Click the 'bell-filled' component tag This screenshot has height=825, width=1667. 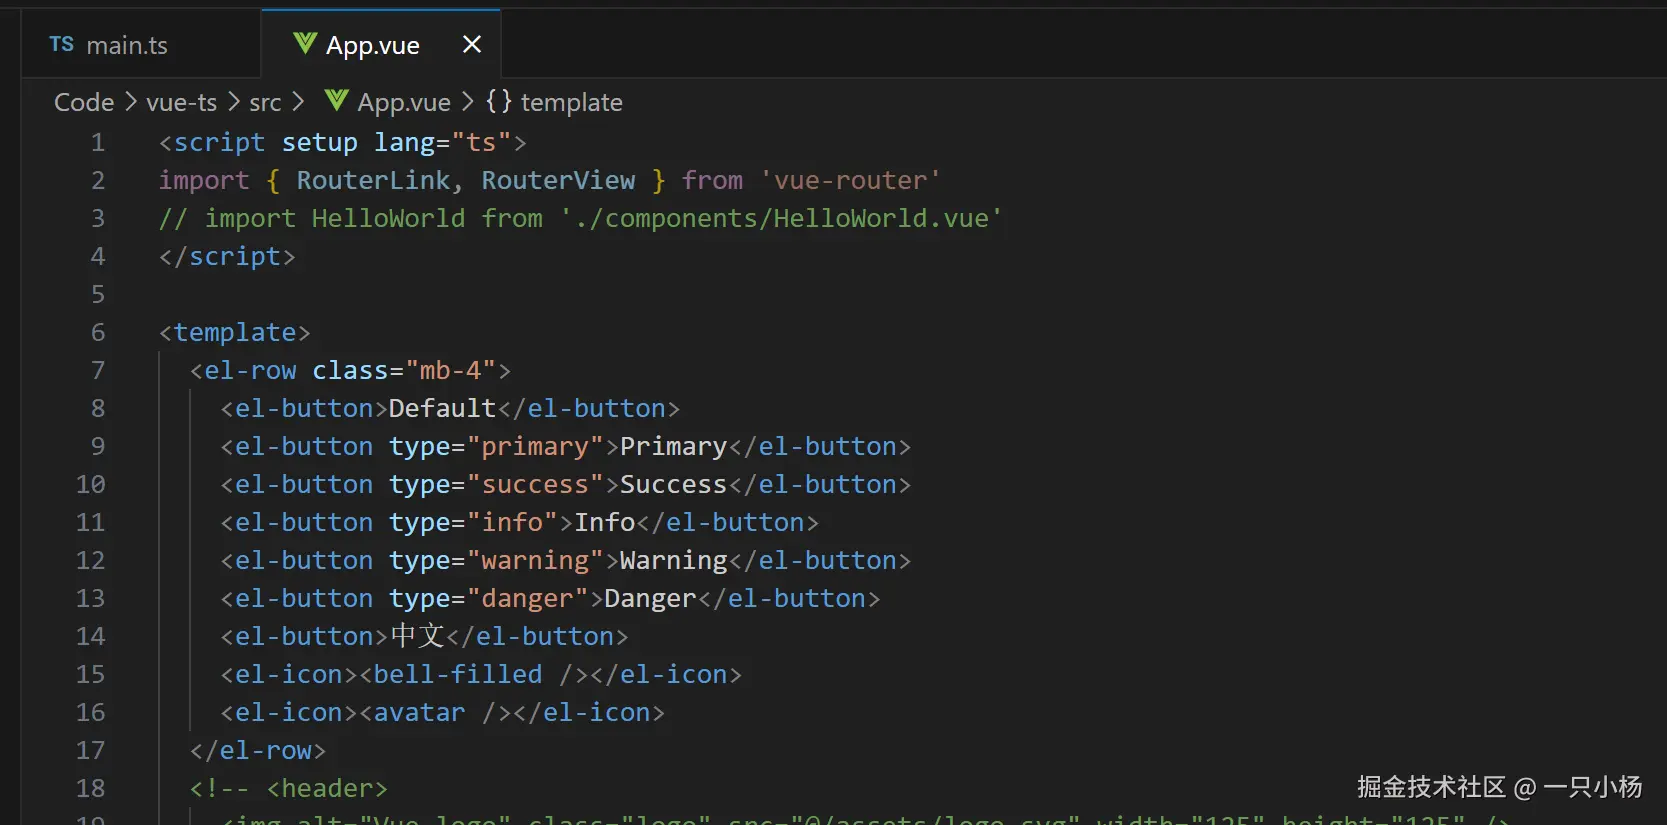[458, 674]
